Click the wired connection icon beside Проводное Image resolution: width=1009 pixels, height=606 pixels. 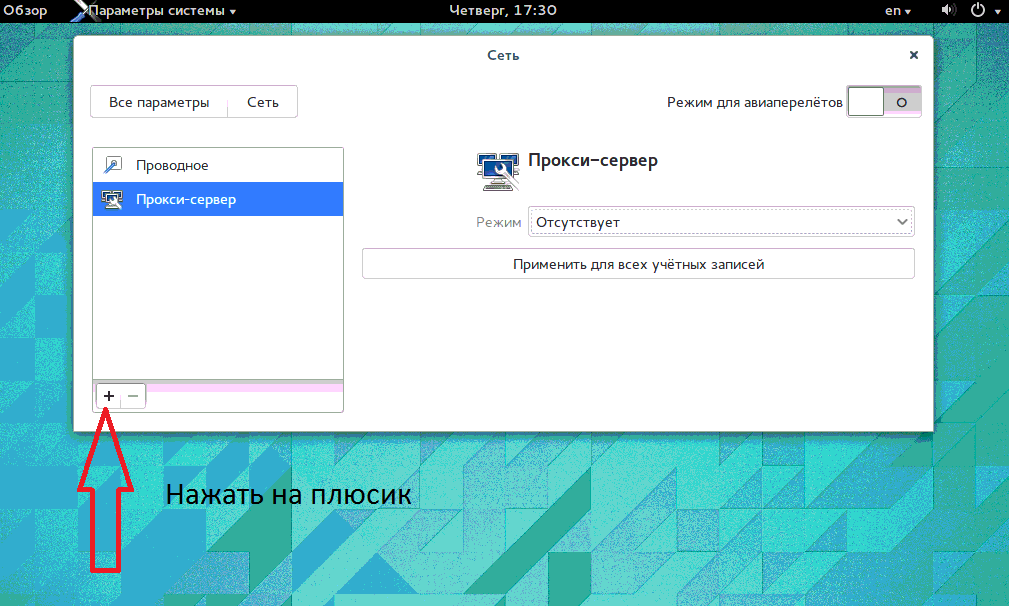[113, 165]
